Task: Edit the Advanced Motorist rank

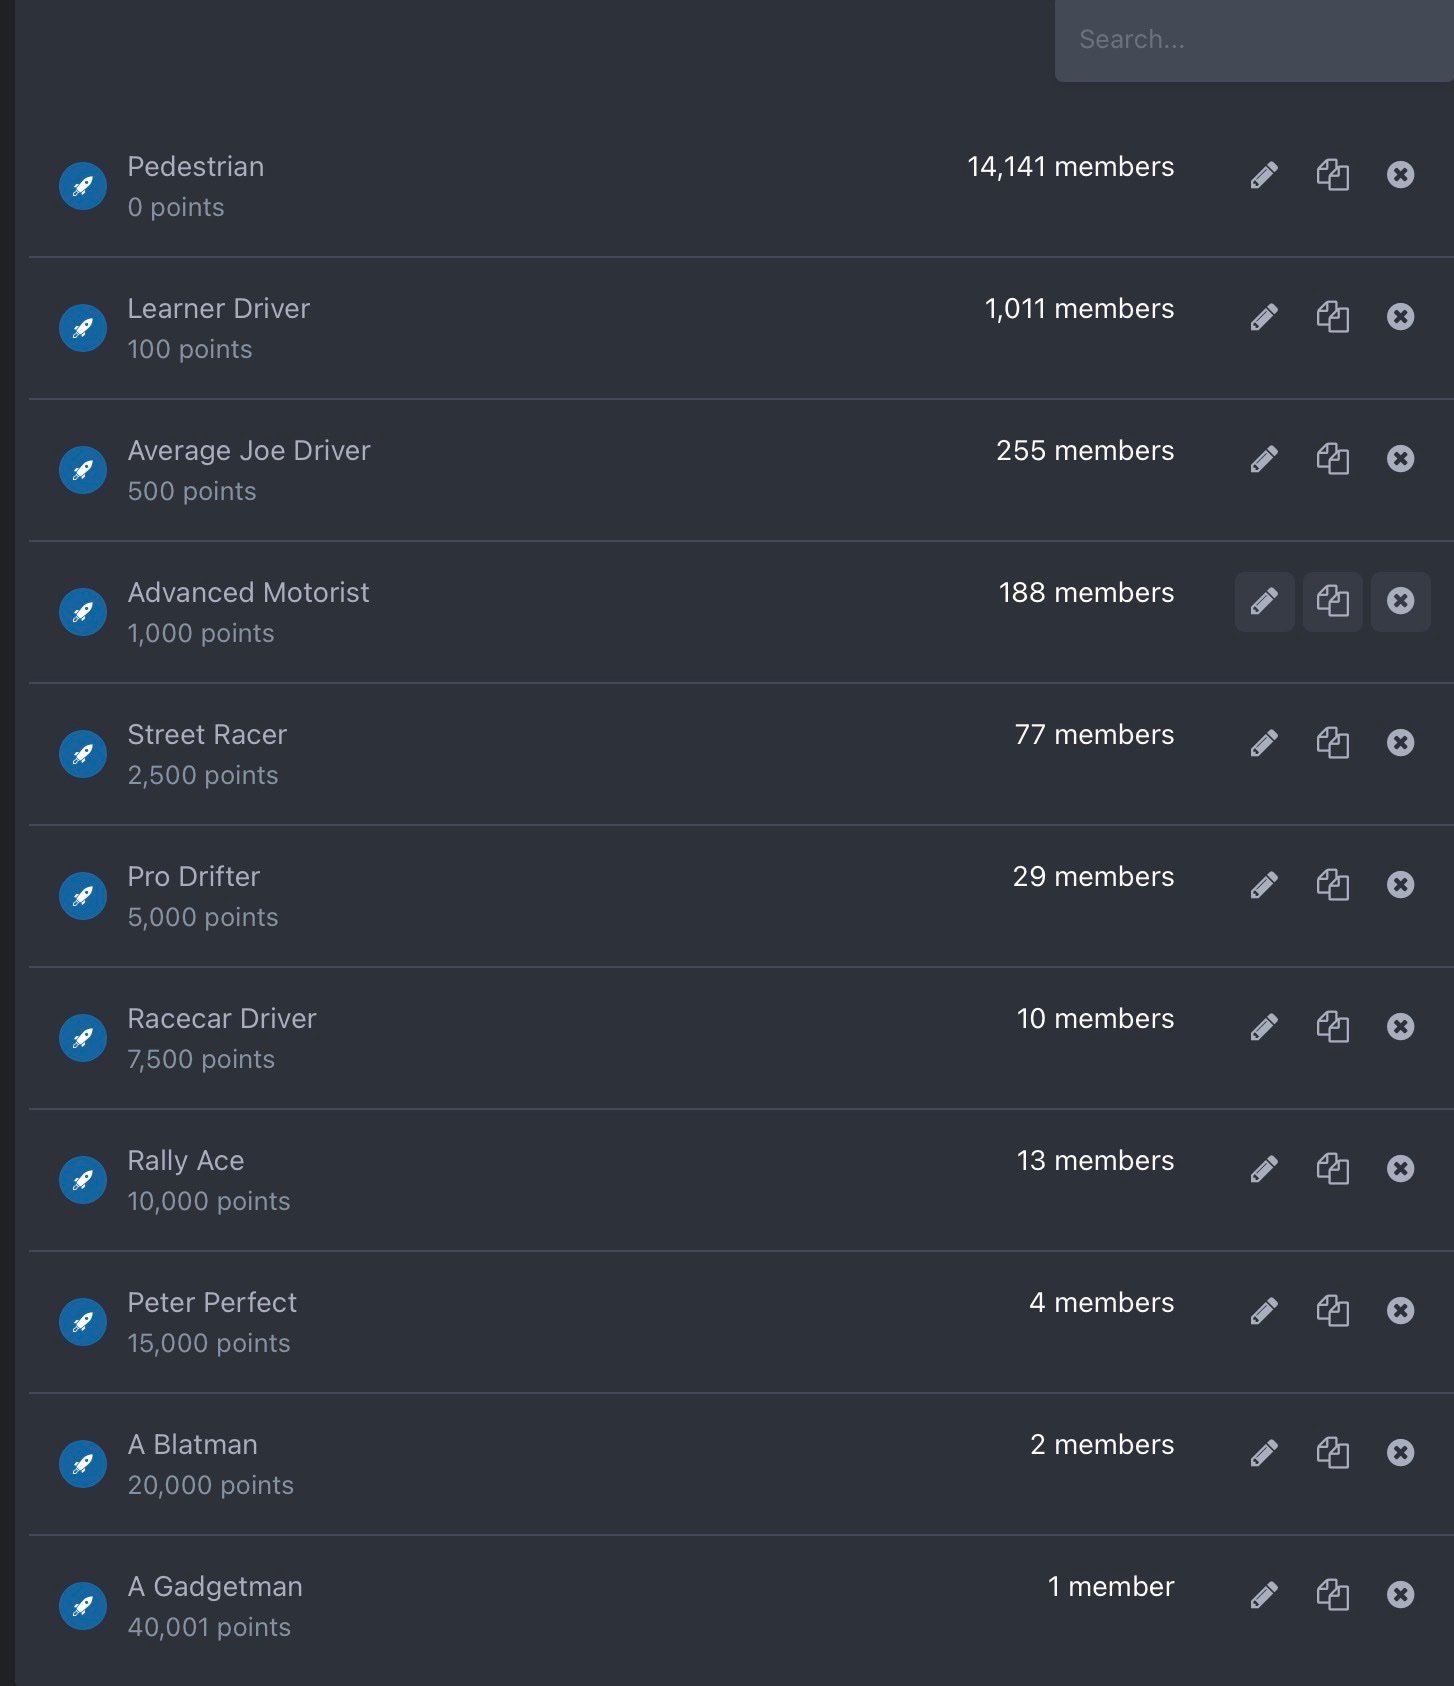Action: [x=1264, y=601]
